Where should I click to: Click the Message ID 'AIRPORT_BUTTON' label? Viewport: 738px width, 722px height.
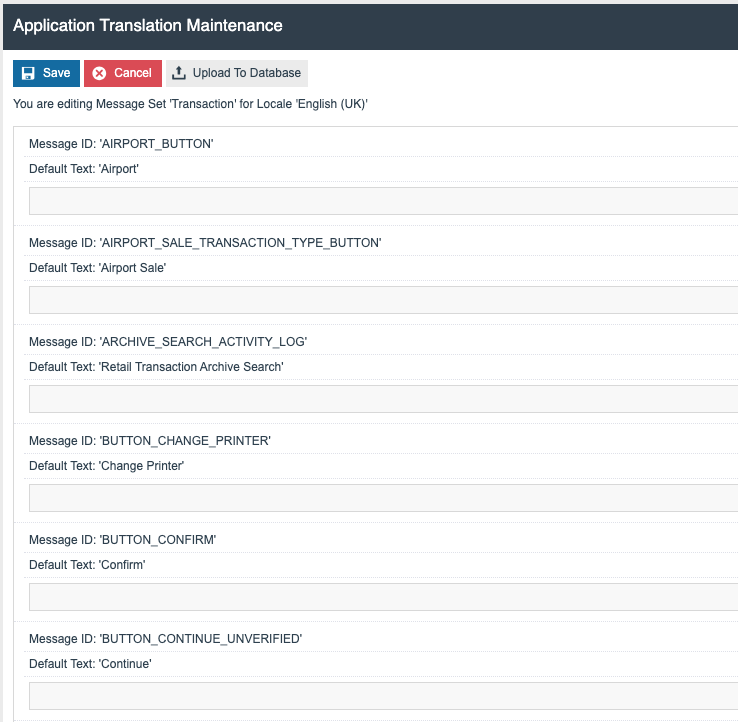pyautogui.click(x=121, y=144)
